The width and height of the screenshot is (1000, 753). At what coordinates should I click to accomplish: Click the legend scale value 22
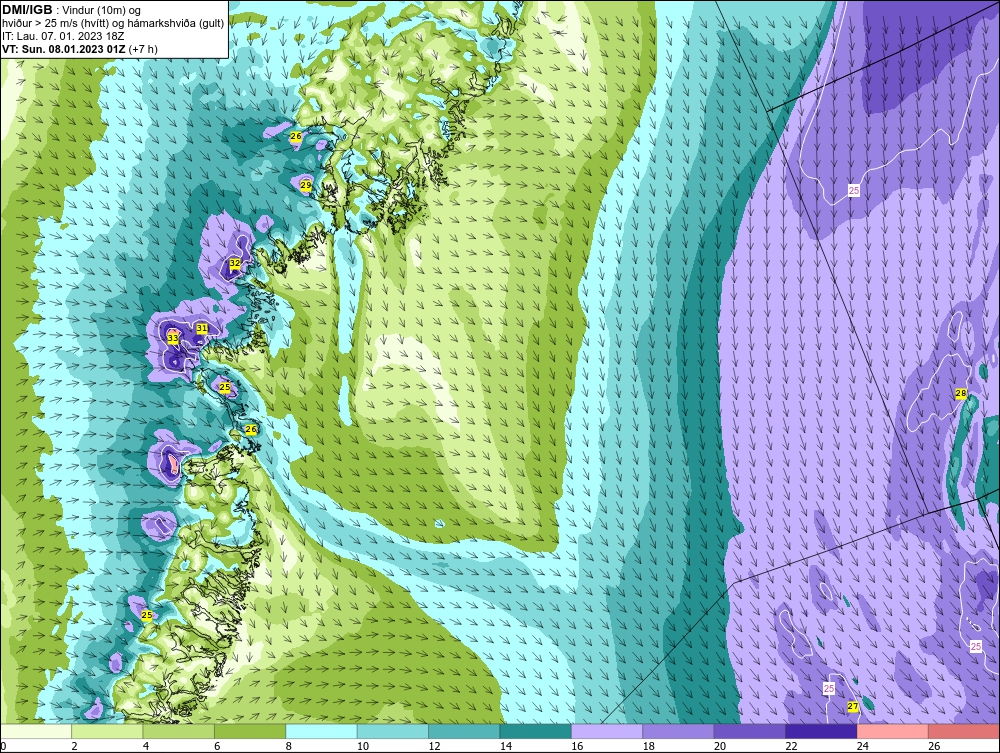791,746
